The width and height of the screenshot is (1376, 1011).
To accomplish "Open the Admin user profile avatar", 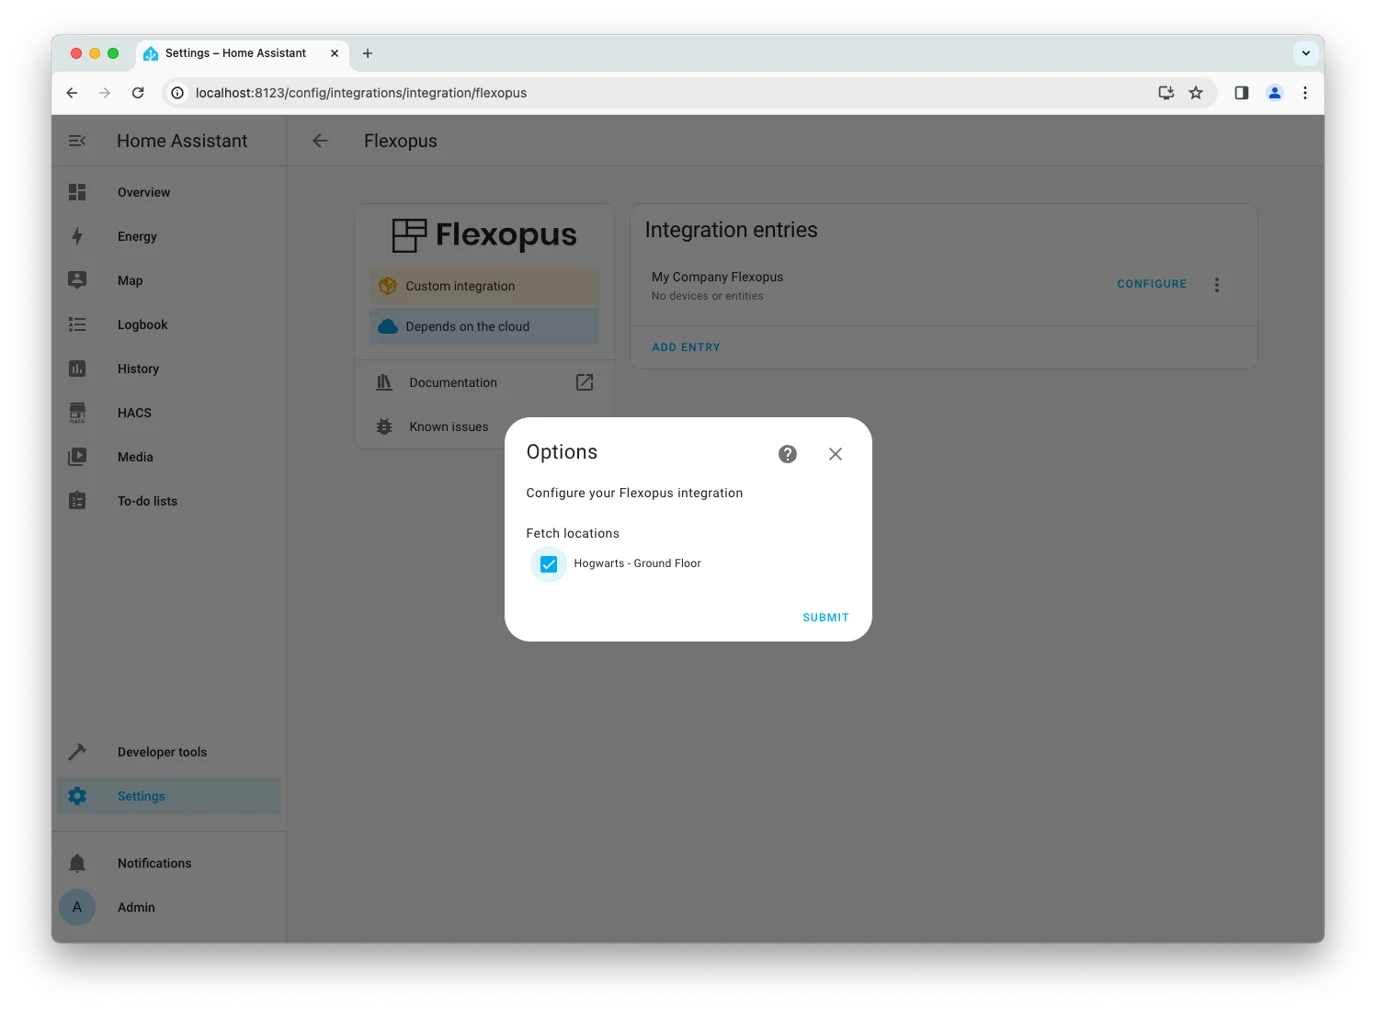I will coord(77,907).
